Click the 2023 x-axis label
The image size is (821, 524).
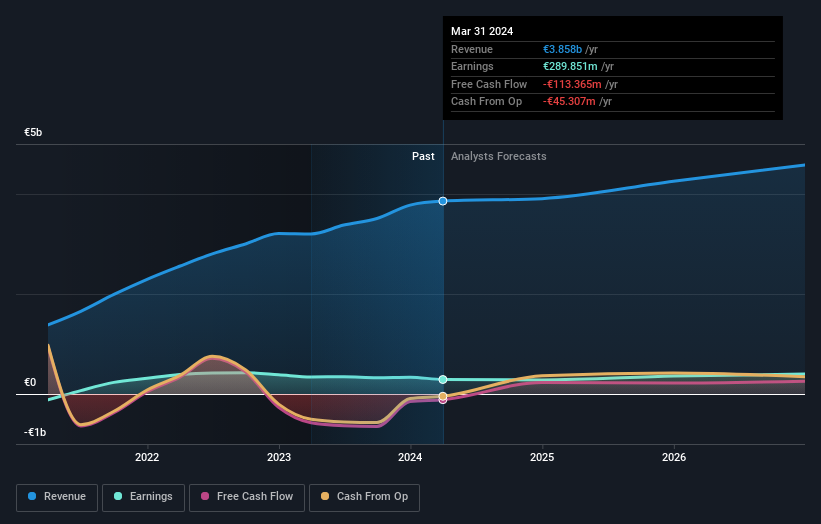point(279,457)
